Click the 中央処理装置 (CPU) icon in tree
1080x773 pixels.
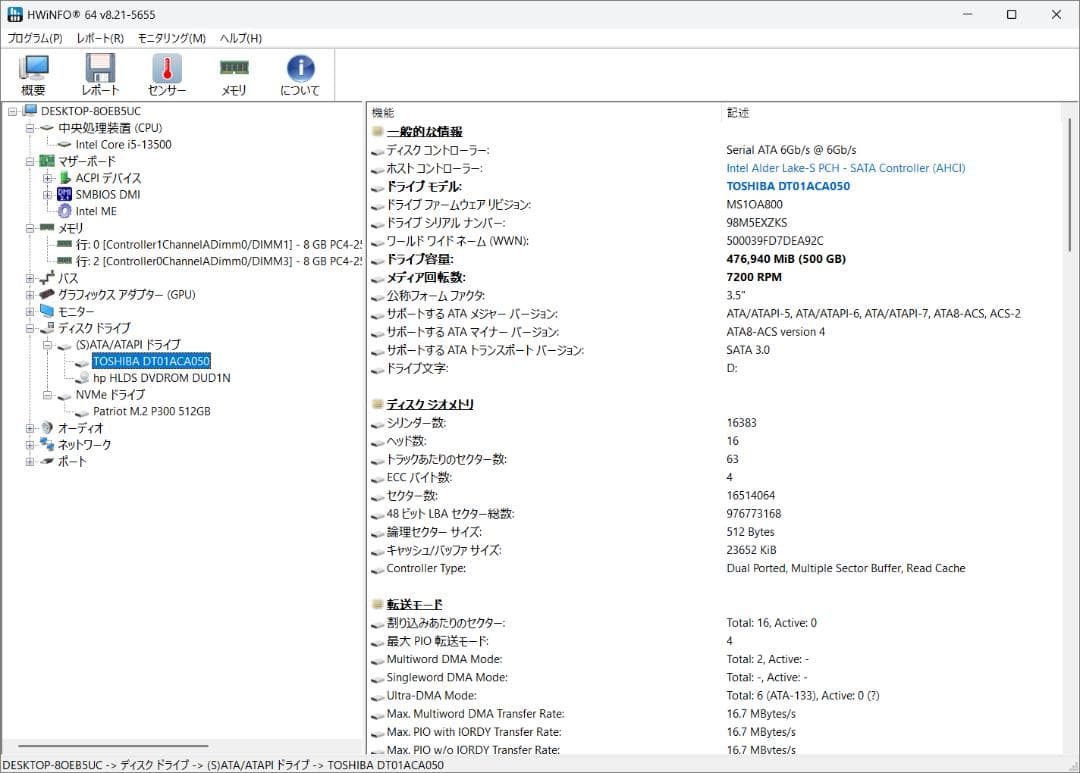[x=46, y=127]
